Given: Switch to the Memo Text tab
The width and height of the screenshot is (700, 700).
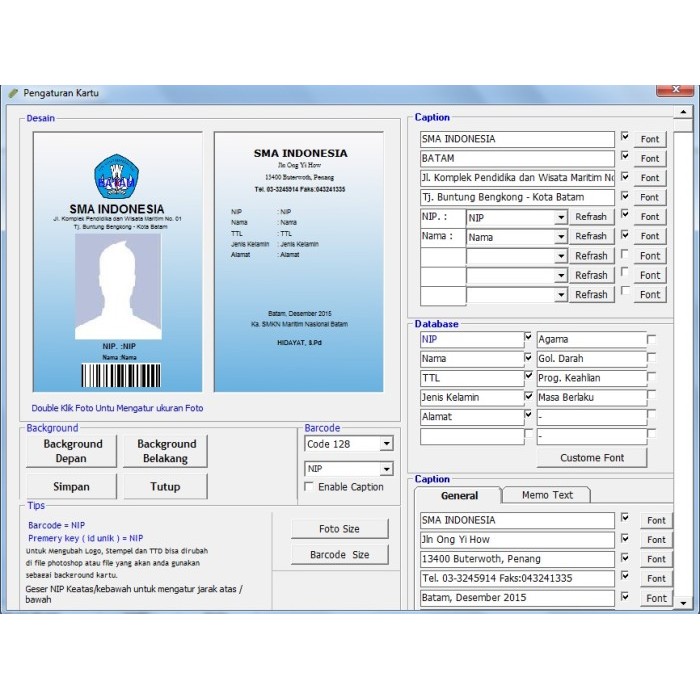Looking at the screenshot, I should tap(547, 495).
